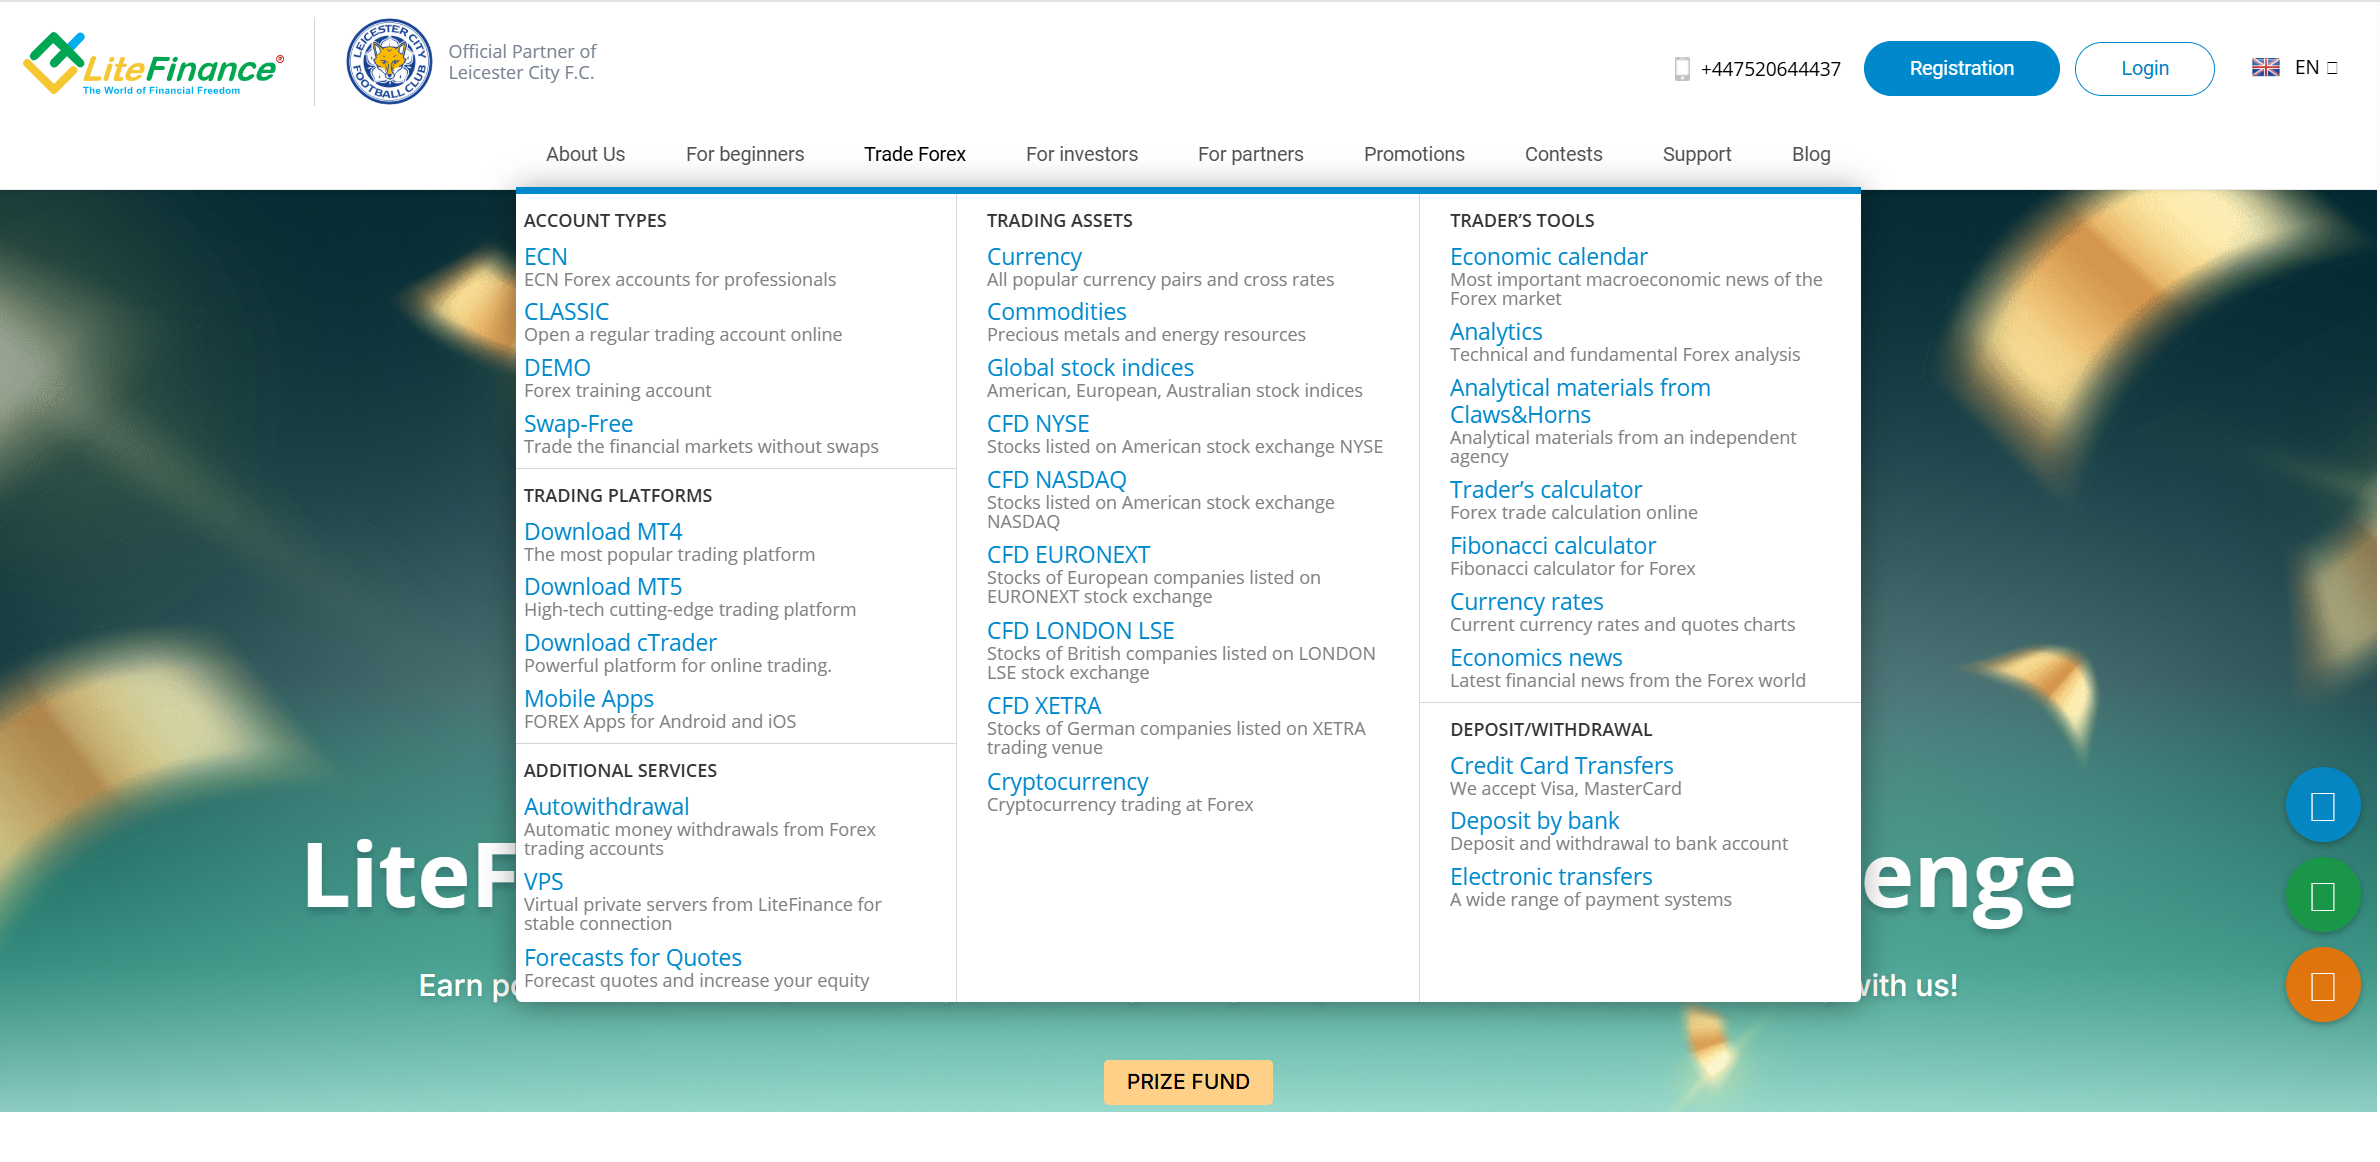Screen dimensions: 2380x1162
Task: Open the Credit Card Transfers link
Action: [x=1561, y=766]
